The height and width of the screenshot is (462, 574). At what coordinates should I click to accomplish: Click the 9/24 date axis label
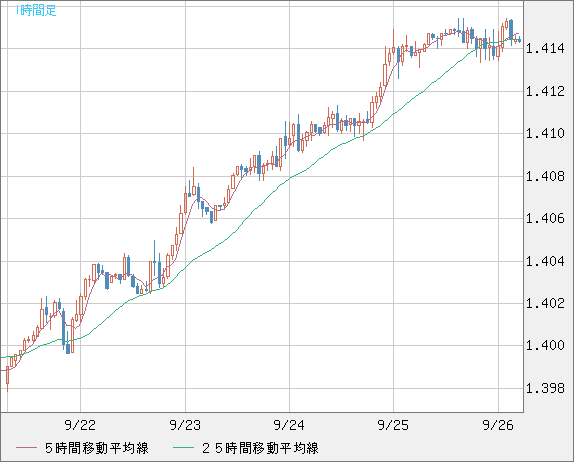(289, 425)
